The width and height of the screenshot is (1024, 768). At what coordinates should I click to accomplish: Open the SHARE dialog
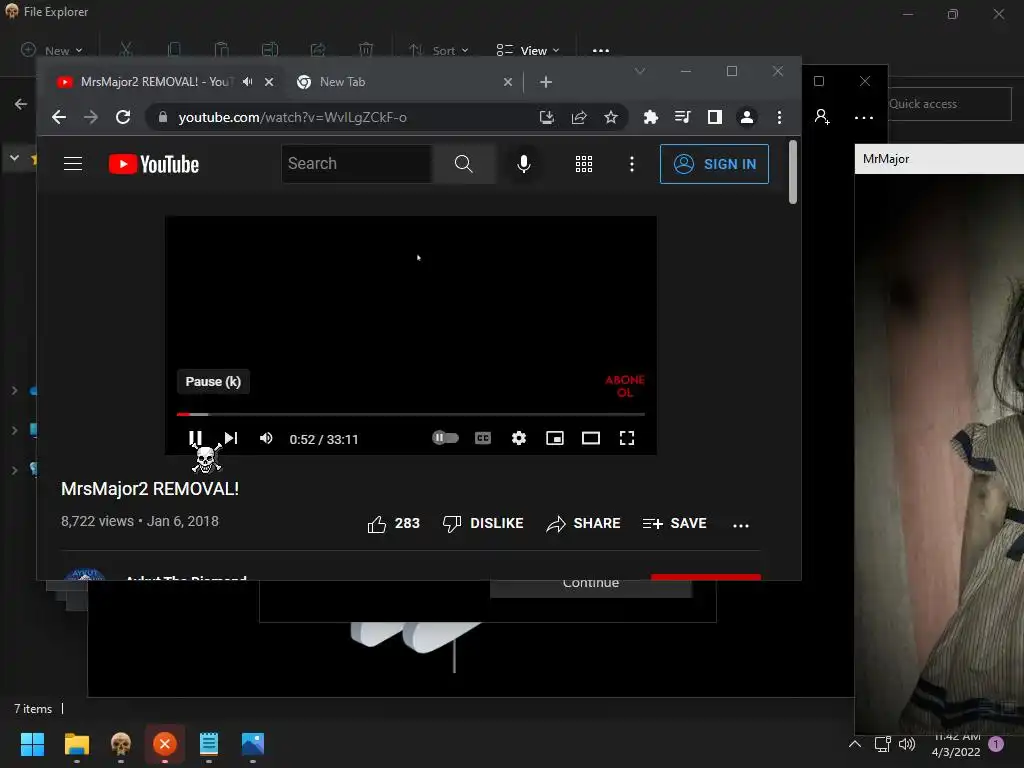tap(583, 523)
